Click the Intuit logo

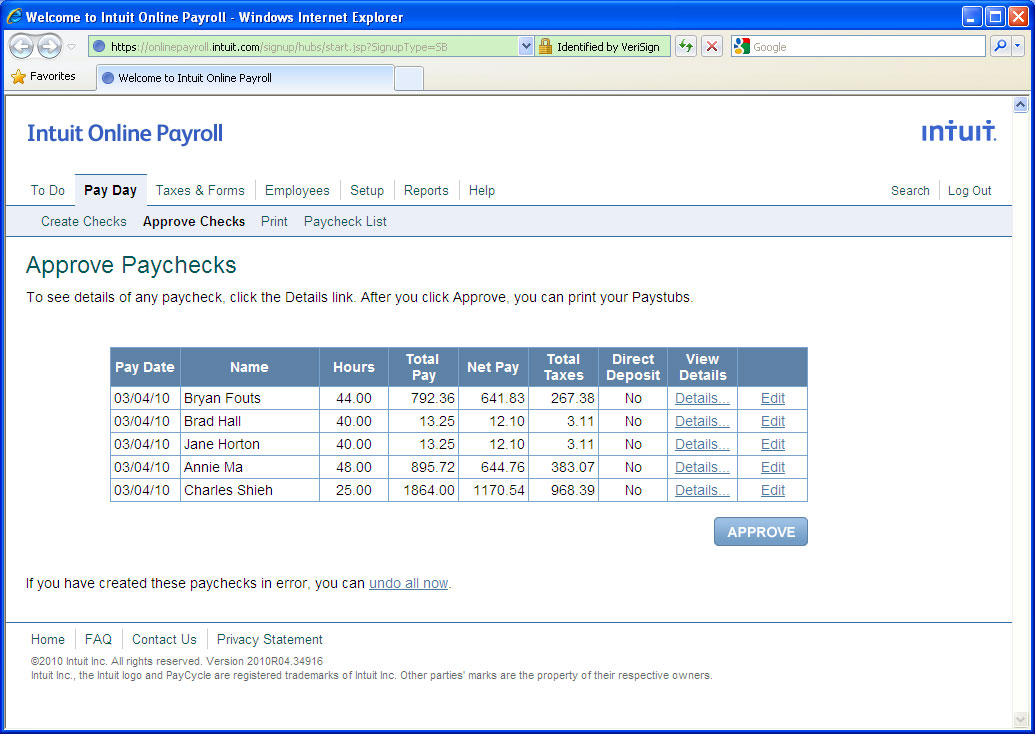[x=959, y=131]
